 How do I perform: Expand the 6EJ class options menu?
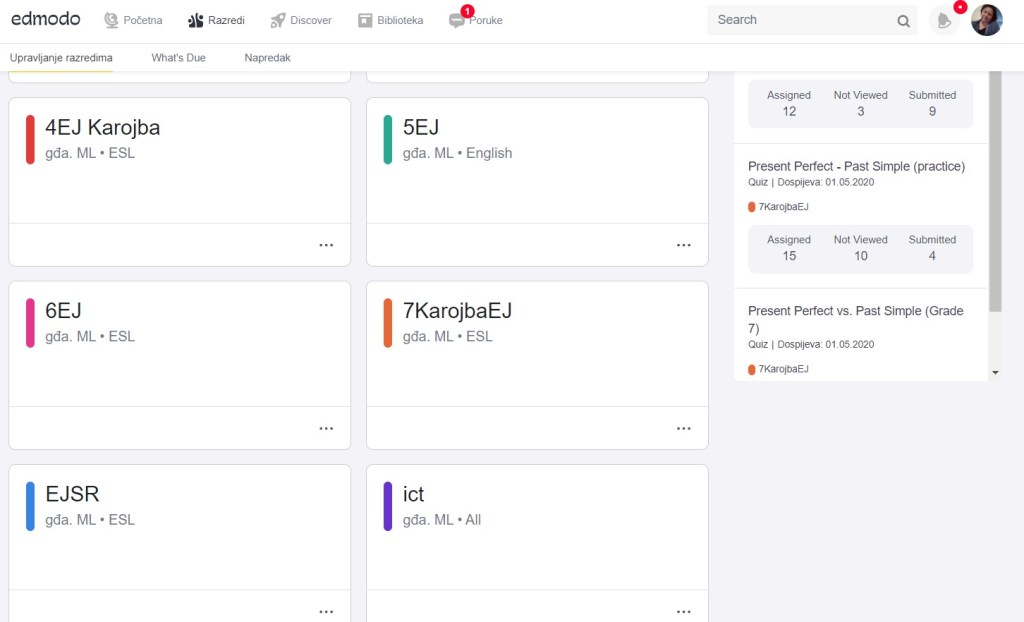point(326,428)
